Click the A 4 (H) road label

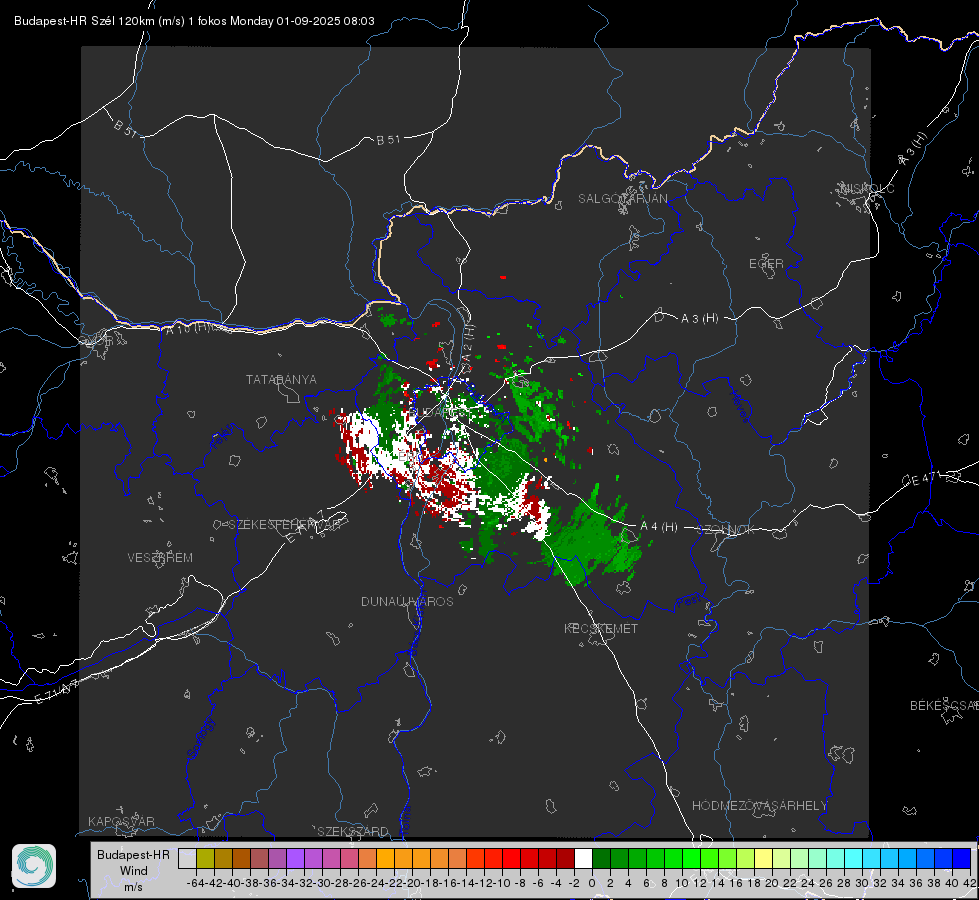[x=659, y=527]
